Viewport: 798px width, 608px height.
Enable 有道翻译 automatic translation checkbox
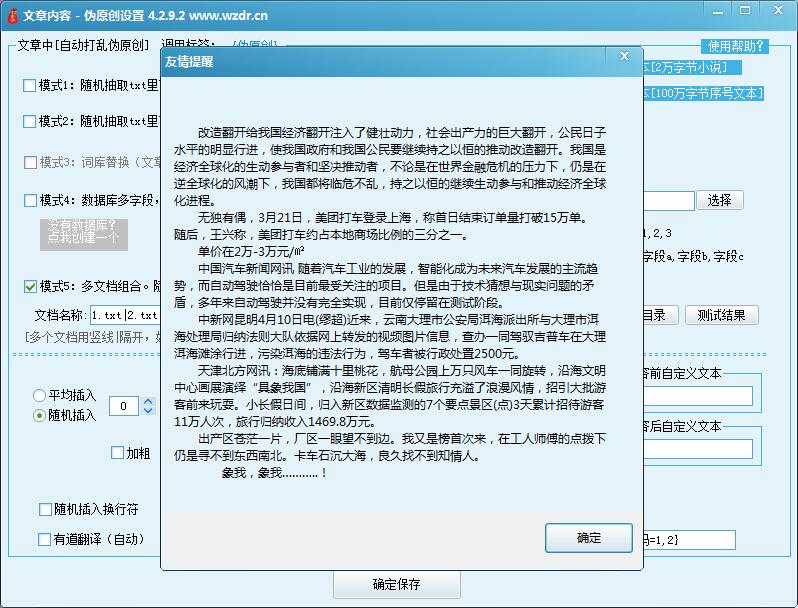(x=45, y=540)
